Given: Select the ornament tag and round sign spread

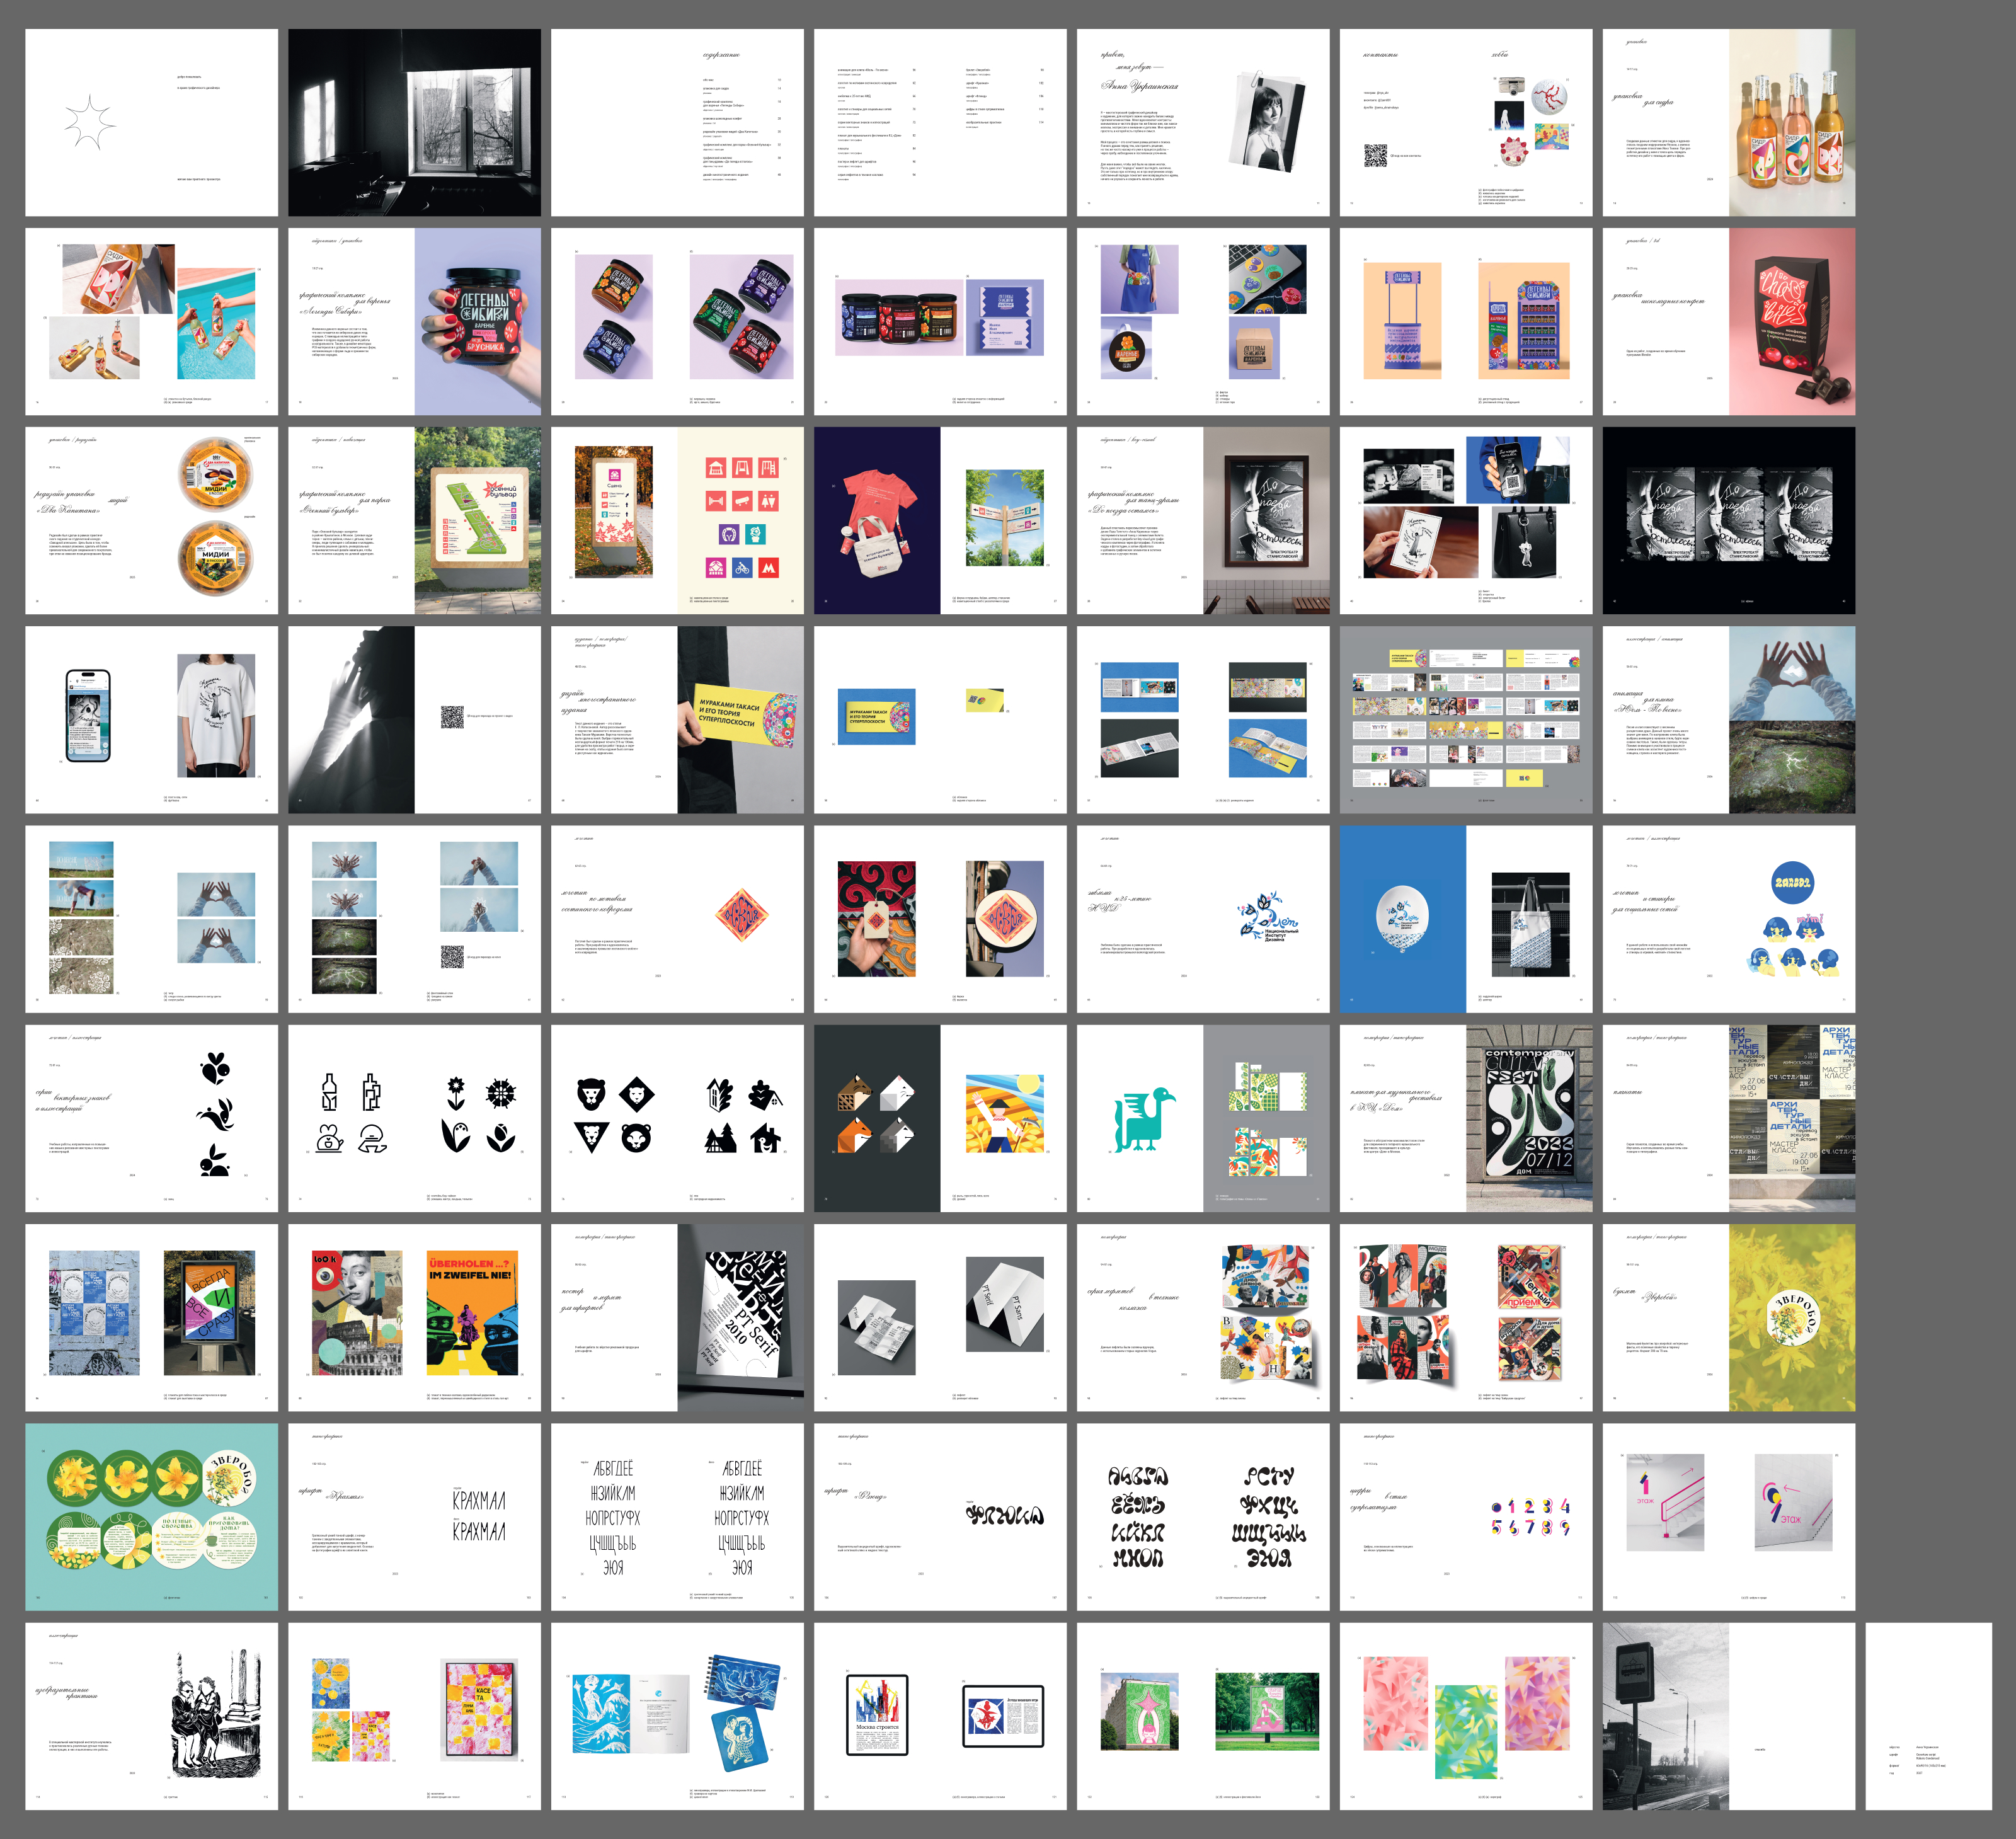Looking at the screenshot, I should click(x=940, y=919).
